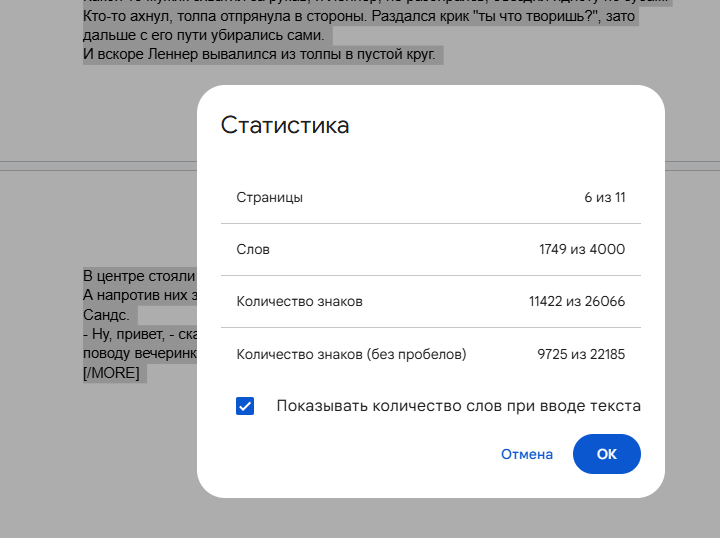The width and height of the screenshot is (720, 538).
Task: Click the '11422 из 26066' characters value
Action: coord(577,301)
